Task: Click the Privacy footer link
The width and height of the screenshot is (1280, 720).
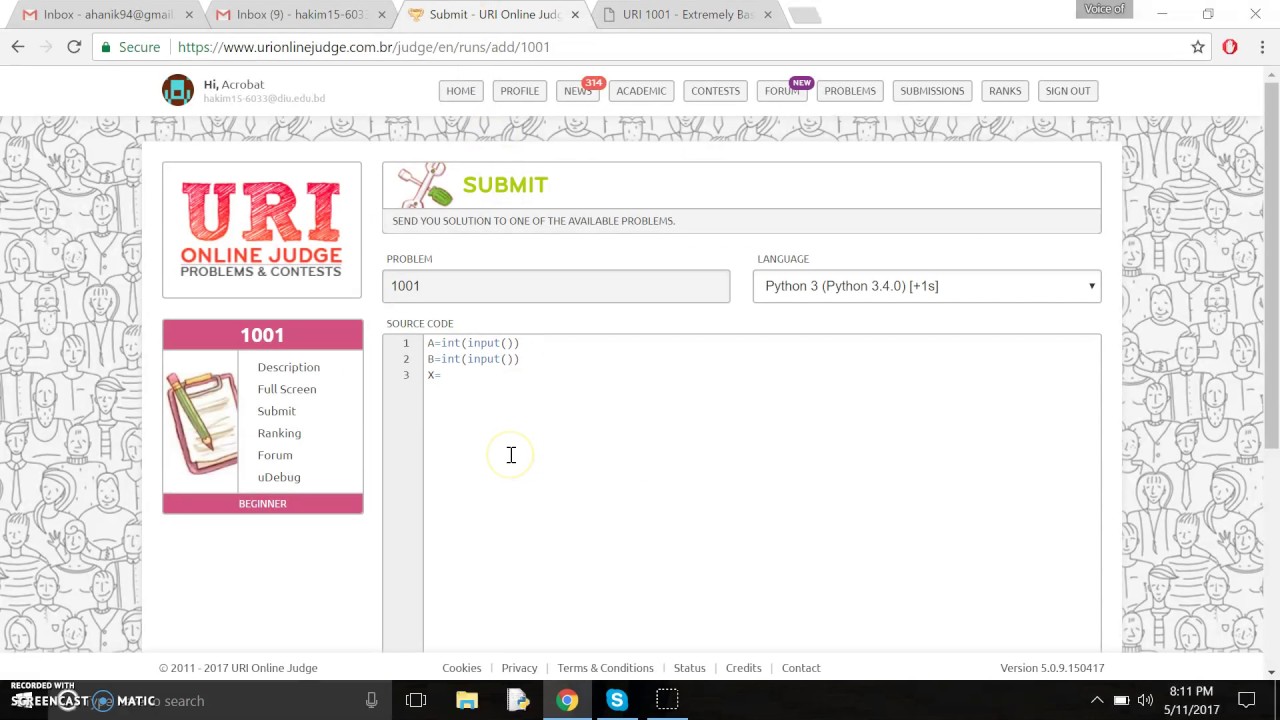Action: coord(519,668)
